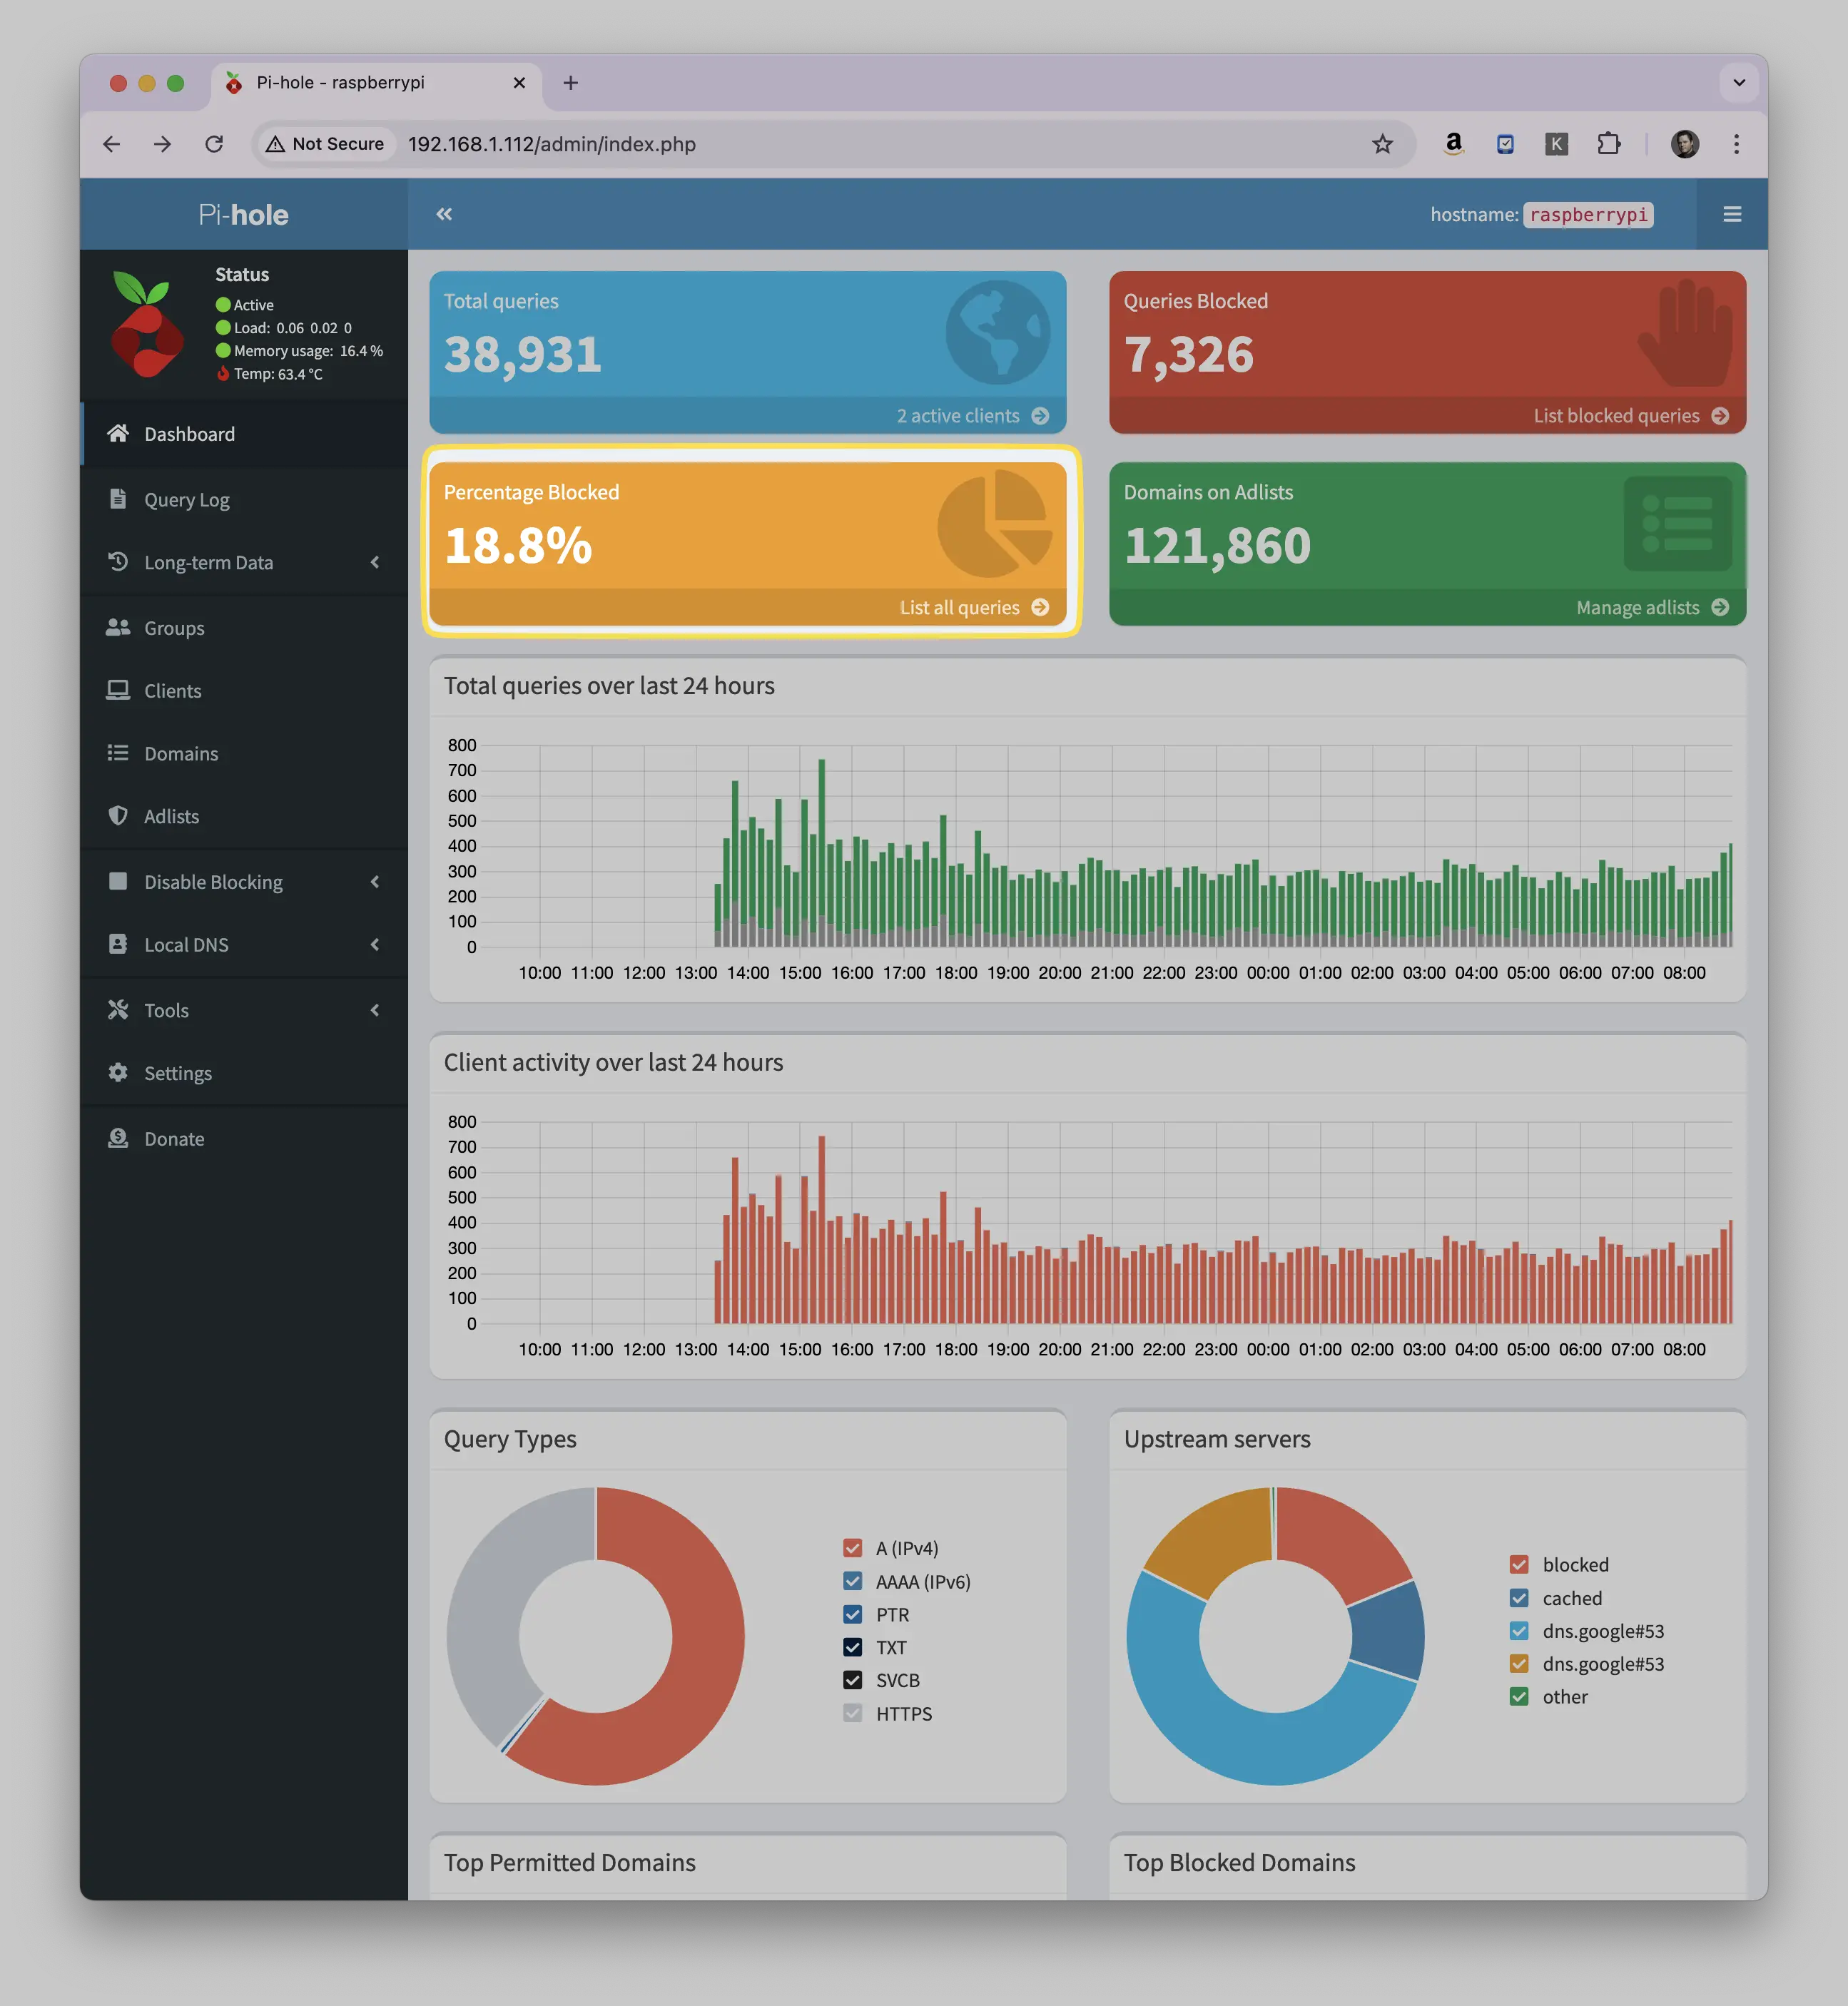Toggle the HTTPS query type checkbox
The image size is (1848, 2006).
click(852, 1713)
